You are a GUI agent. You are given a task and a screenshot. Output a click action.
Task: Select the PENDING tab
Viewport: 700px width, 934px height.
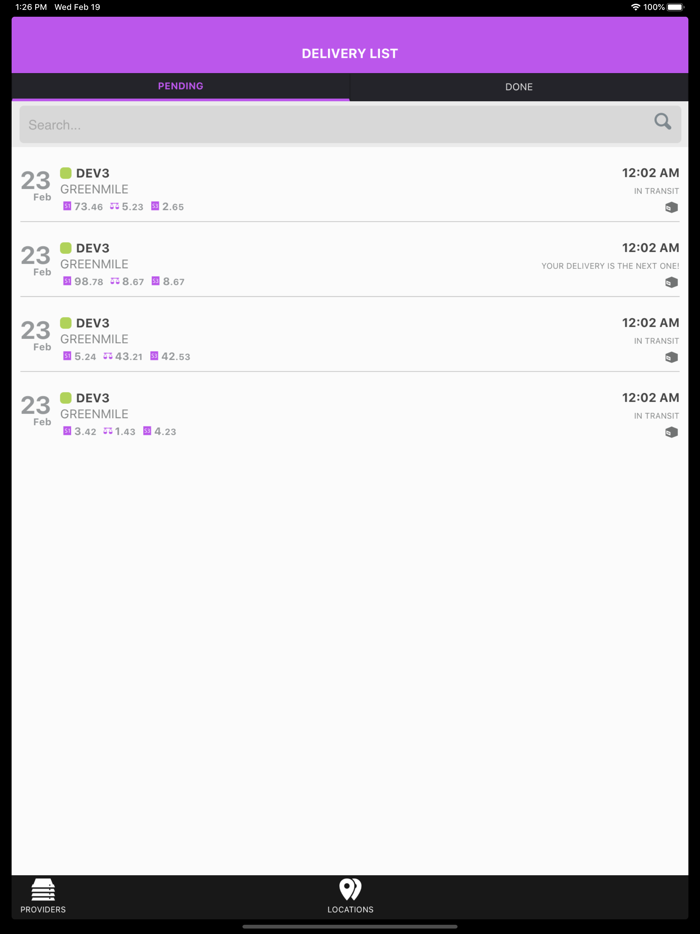coord(180,86)
